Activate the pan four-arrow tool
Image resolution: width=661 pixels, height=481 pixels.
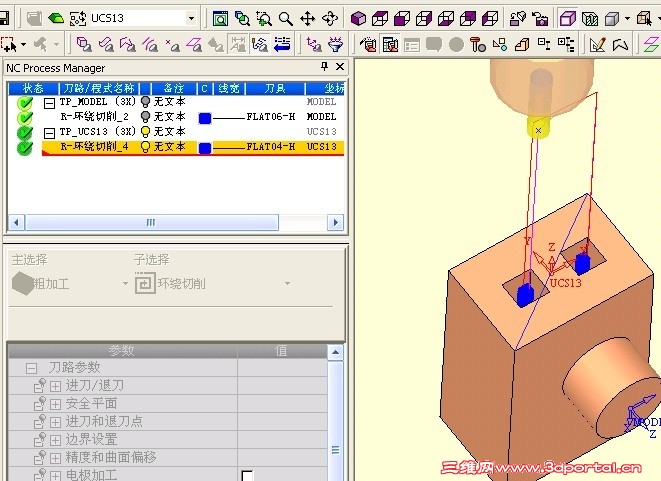coord(308,19)
